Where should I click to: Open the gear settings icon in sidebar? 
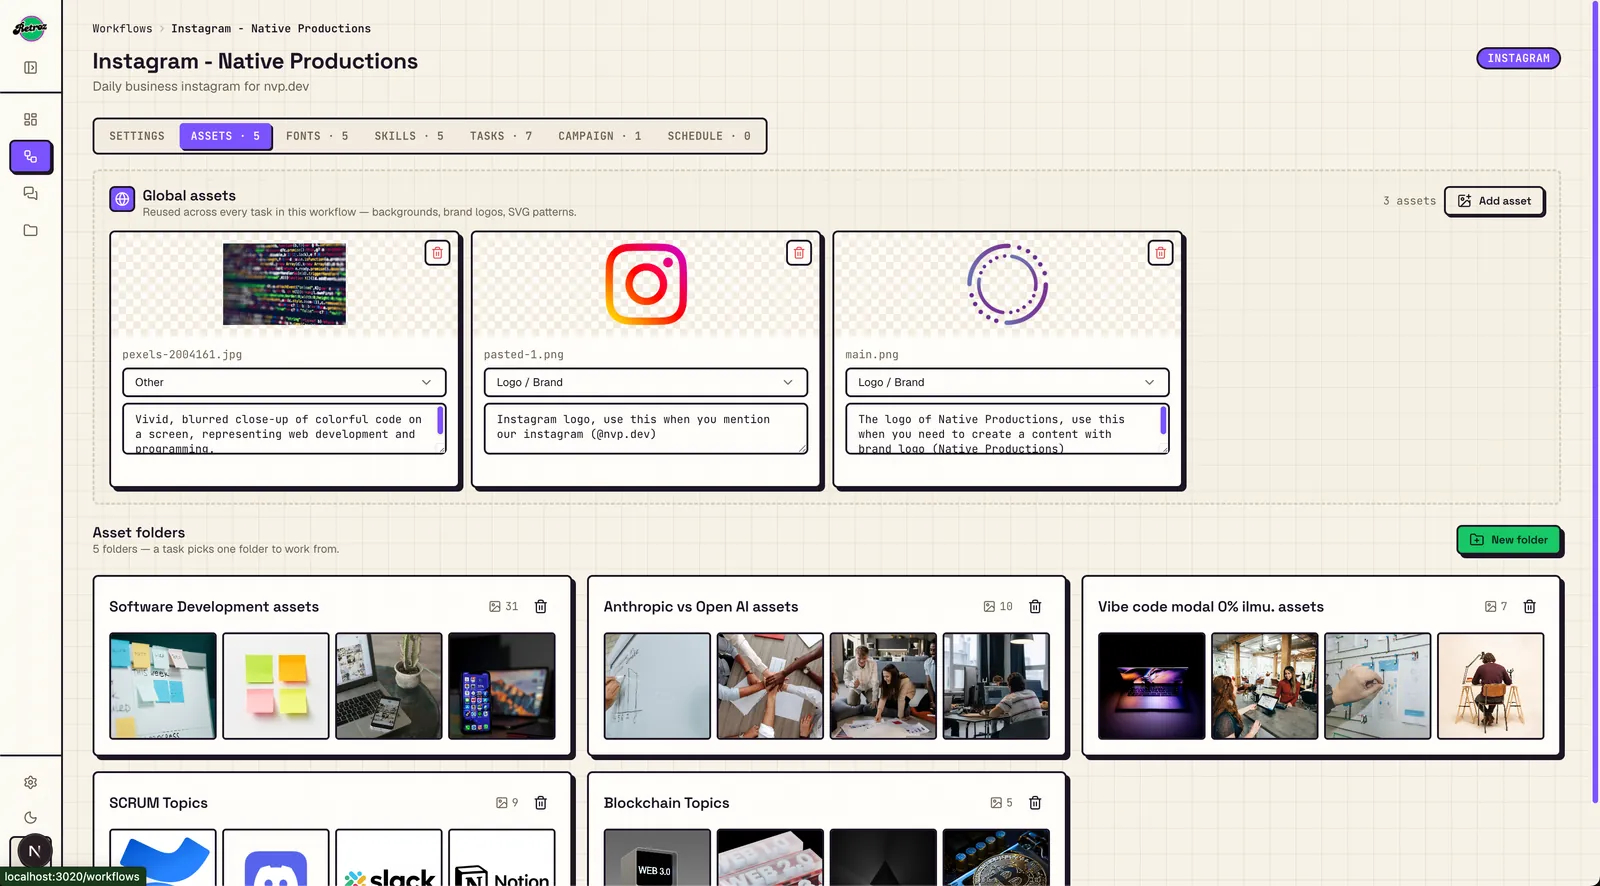pyautogui.click(x=30, y=782)
